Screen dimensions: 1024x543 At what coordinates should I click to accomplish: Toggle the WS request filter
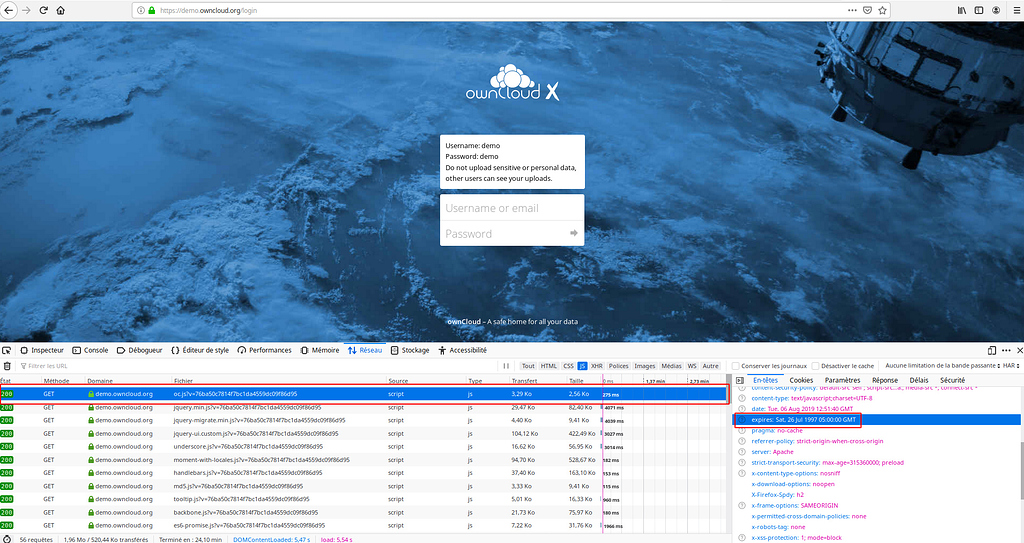tap(692, 366)
